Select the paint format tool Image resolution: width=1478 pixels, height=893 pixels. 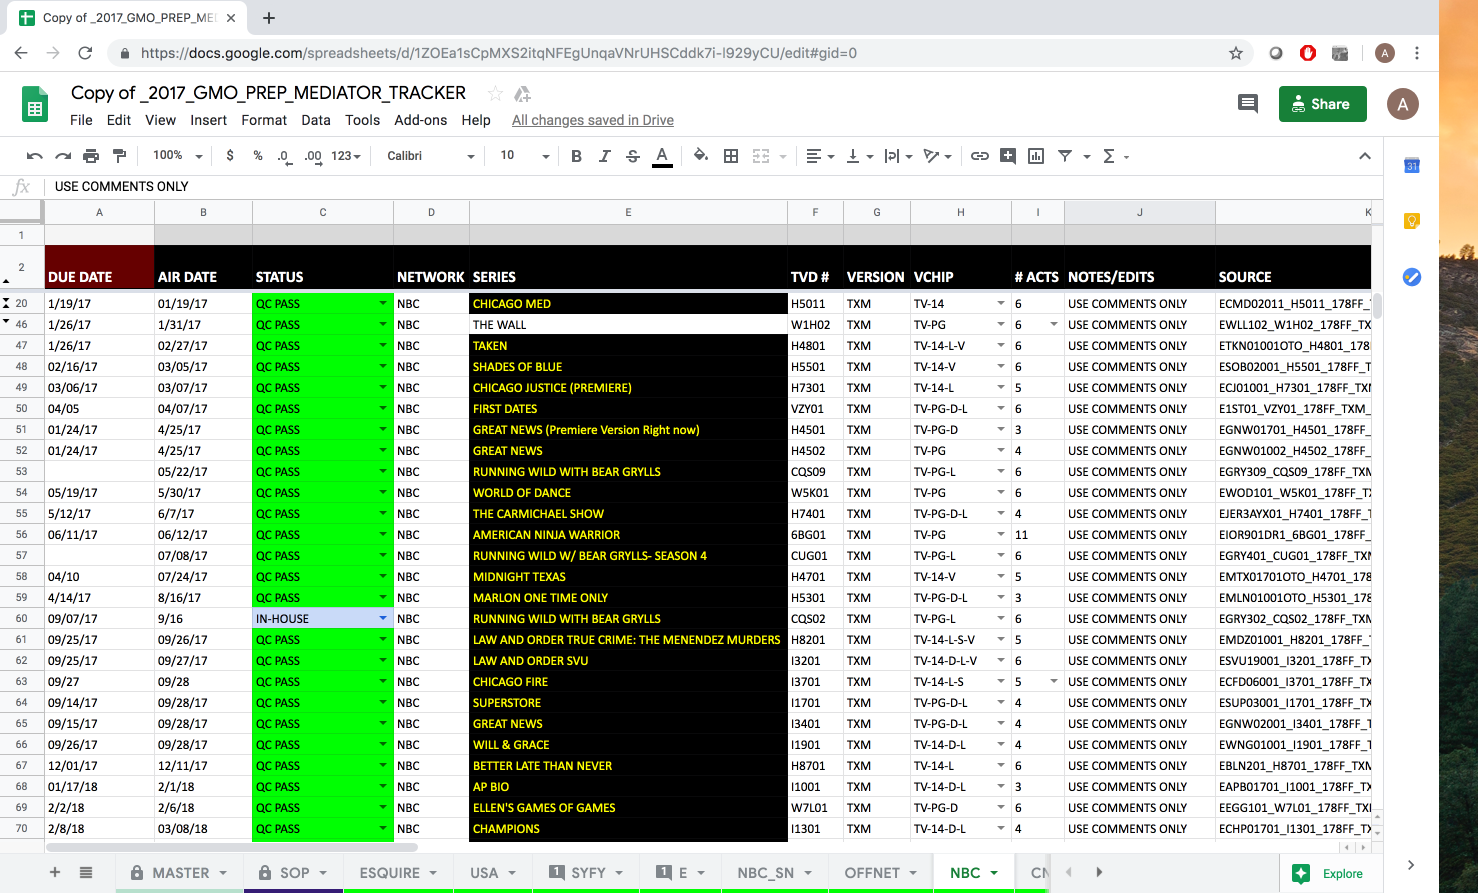pyautogui.click(x=120, y=156)
